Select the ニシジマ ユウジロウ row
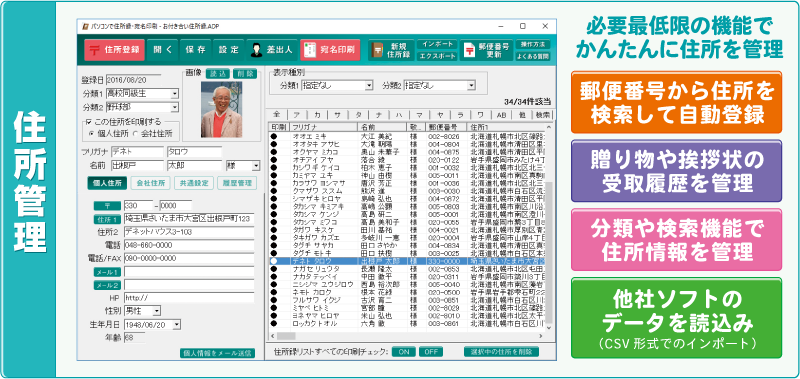Viewport: 800px width, 379px height. coord(407,284)
